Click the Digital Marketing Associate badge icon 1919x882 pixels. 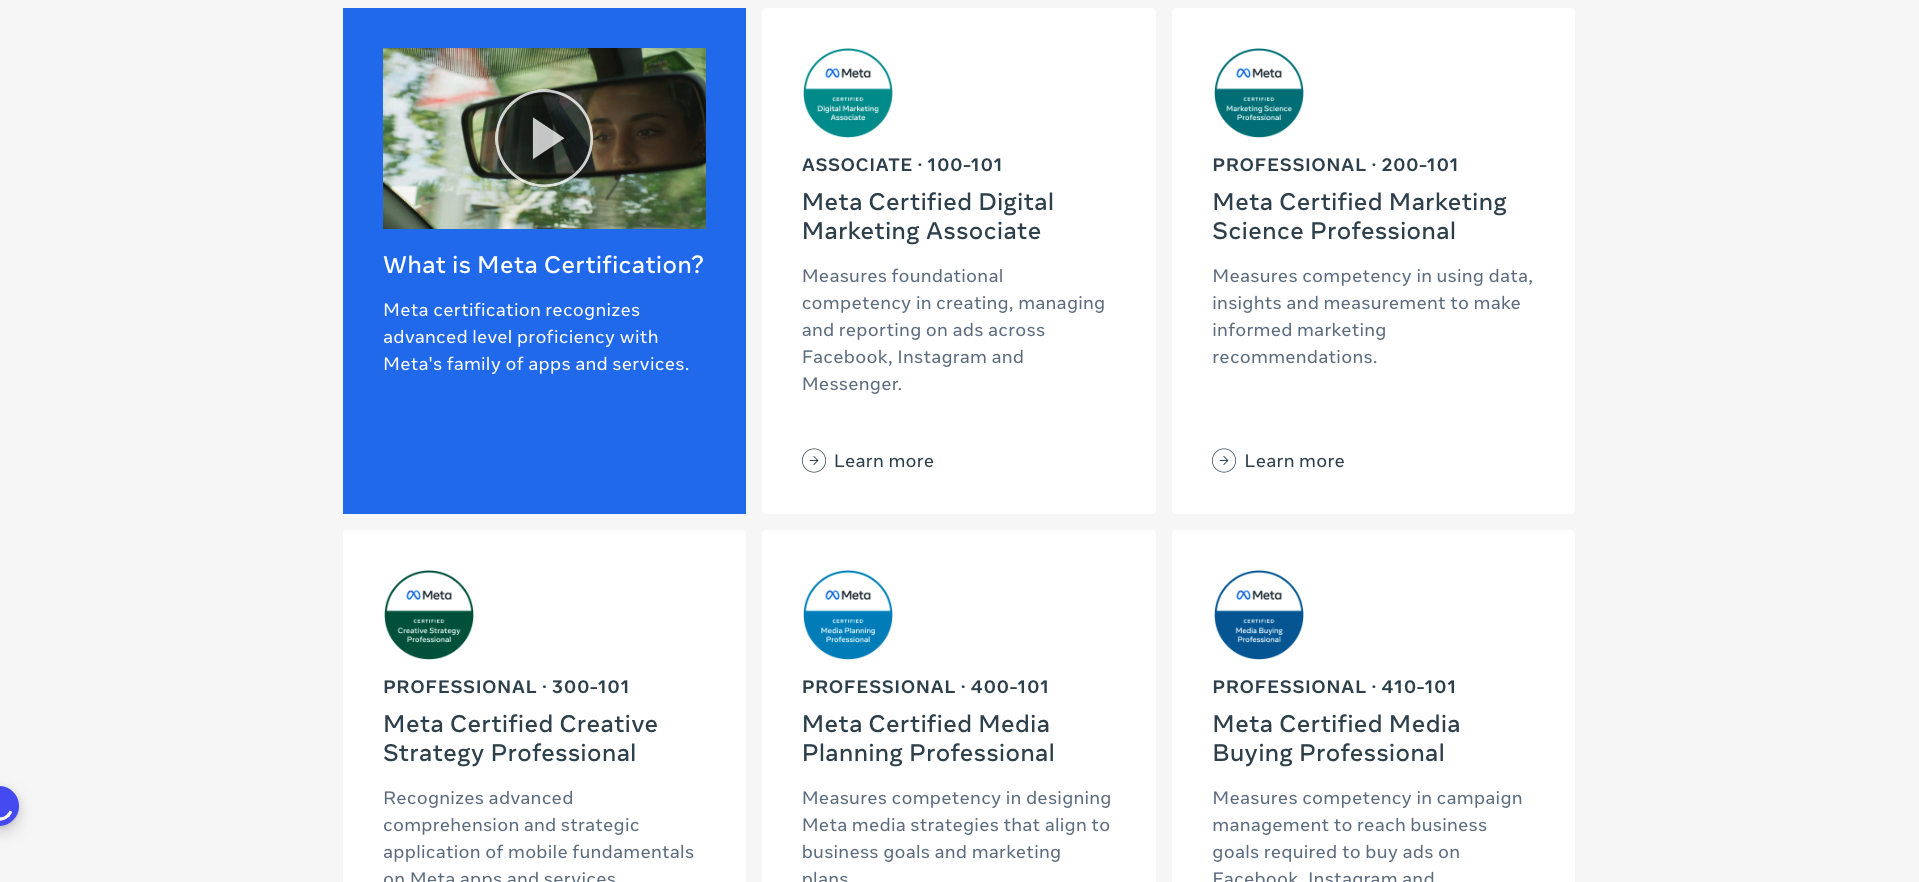tap(848, 93)
